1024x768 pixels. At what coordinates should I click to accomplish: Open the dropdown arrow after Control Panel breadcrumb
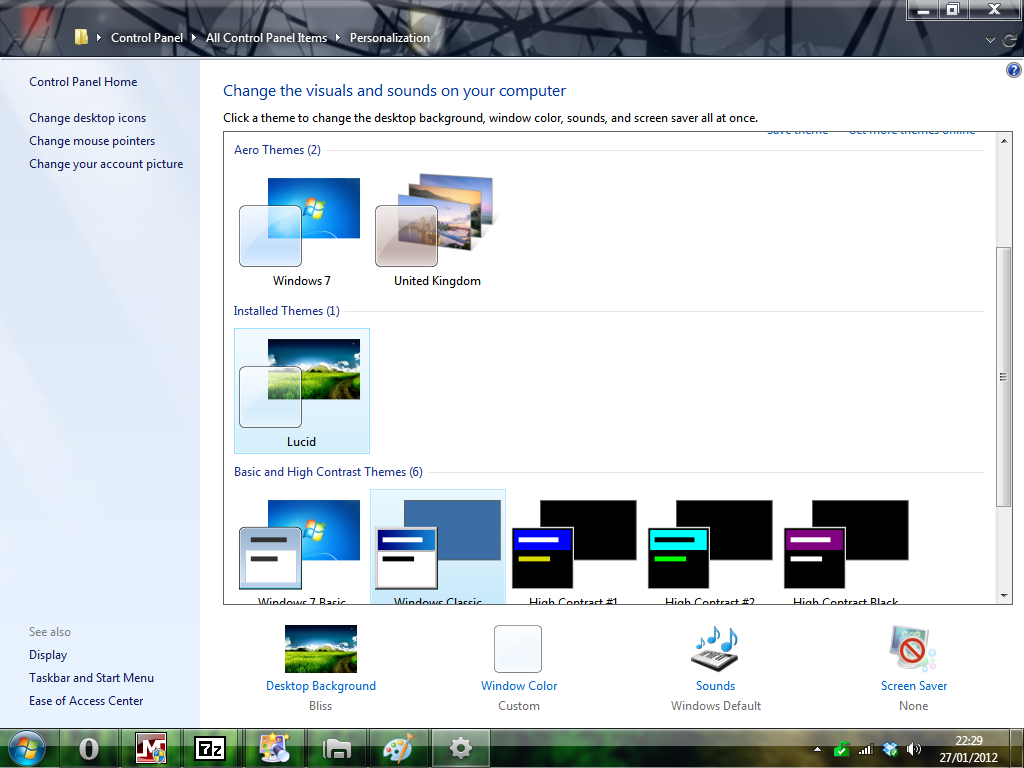click(x=194, y=38)
